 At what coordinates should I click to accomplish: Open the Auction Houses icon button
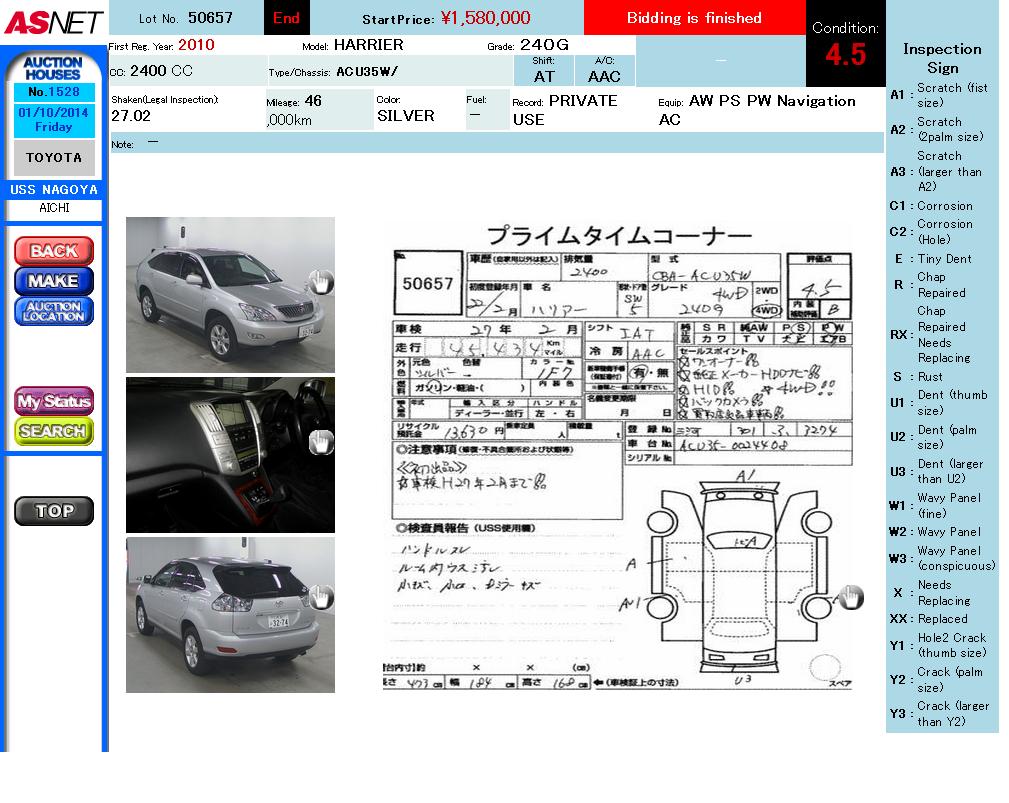click(53, 69)
